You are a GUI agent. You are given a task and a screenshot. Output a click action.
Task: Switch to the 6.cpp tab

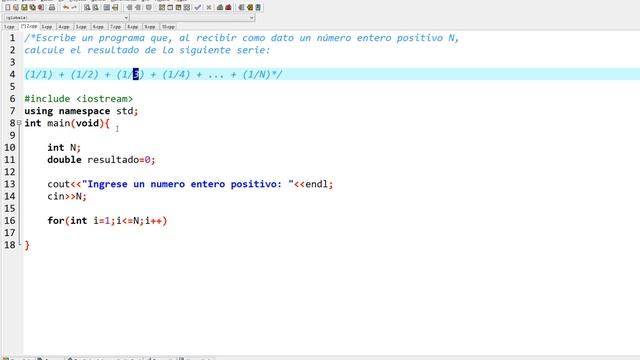[98, 27]
